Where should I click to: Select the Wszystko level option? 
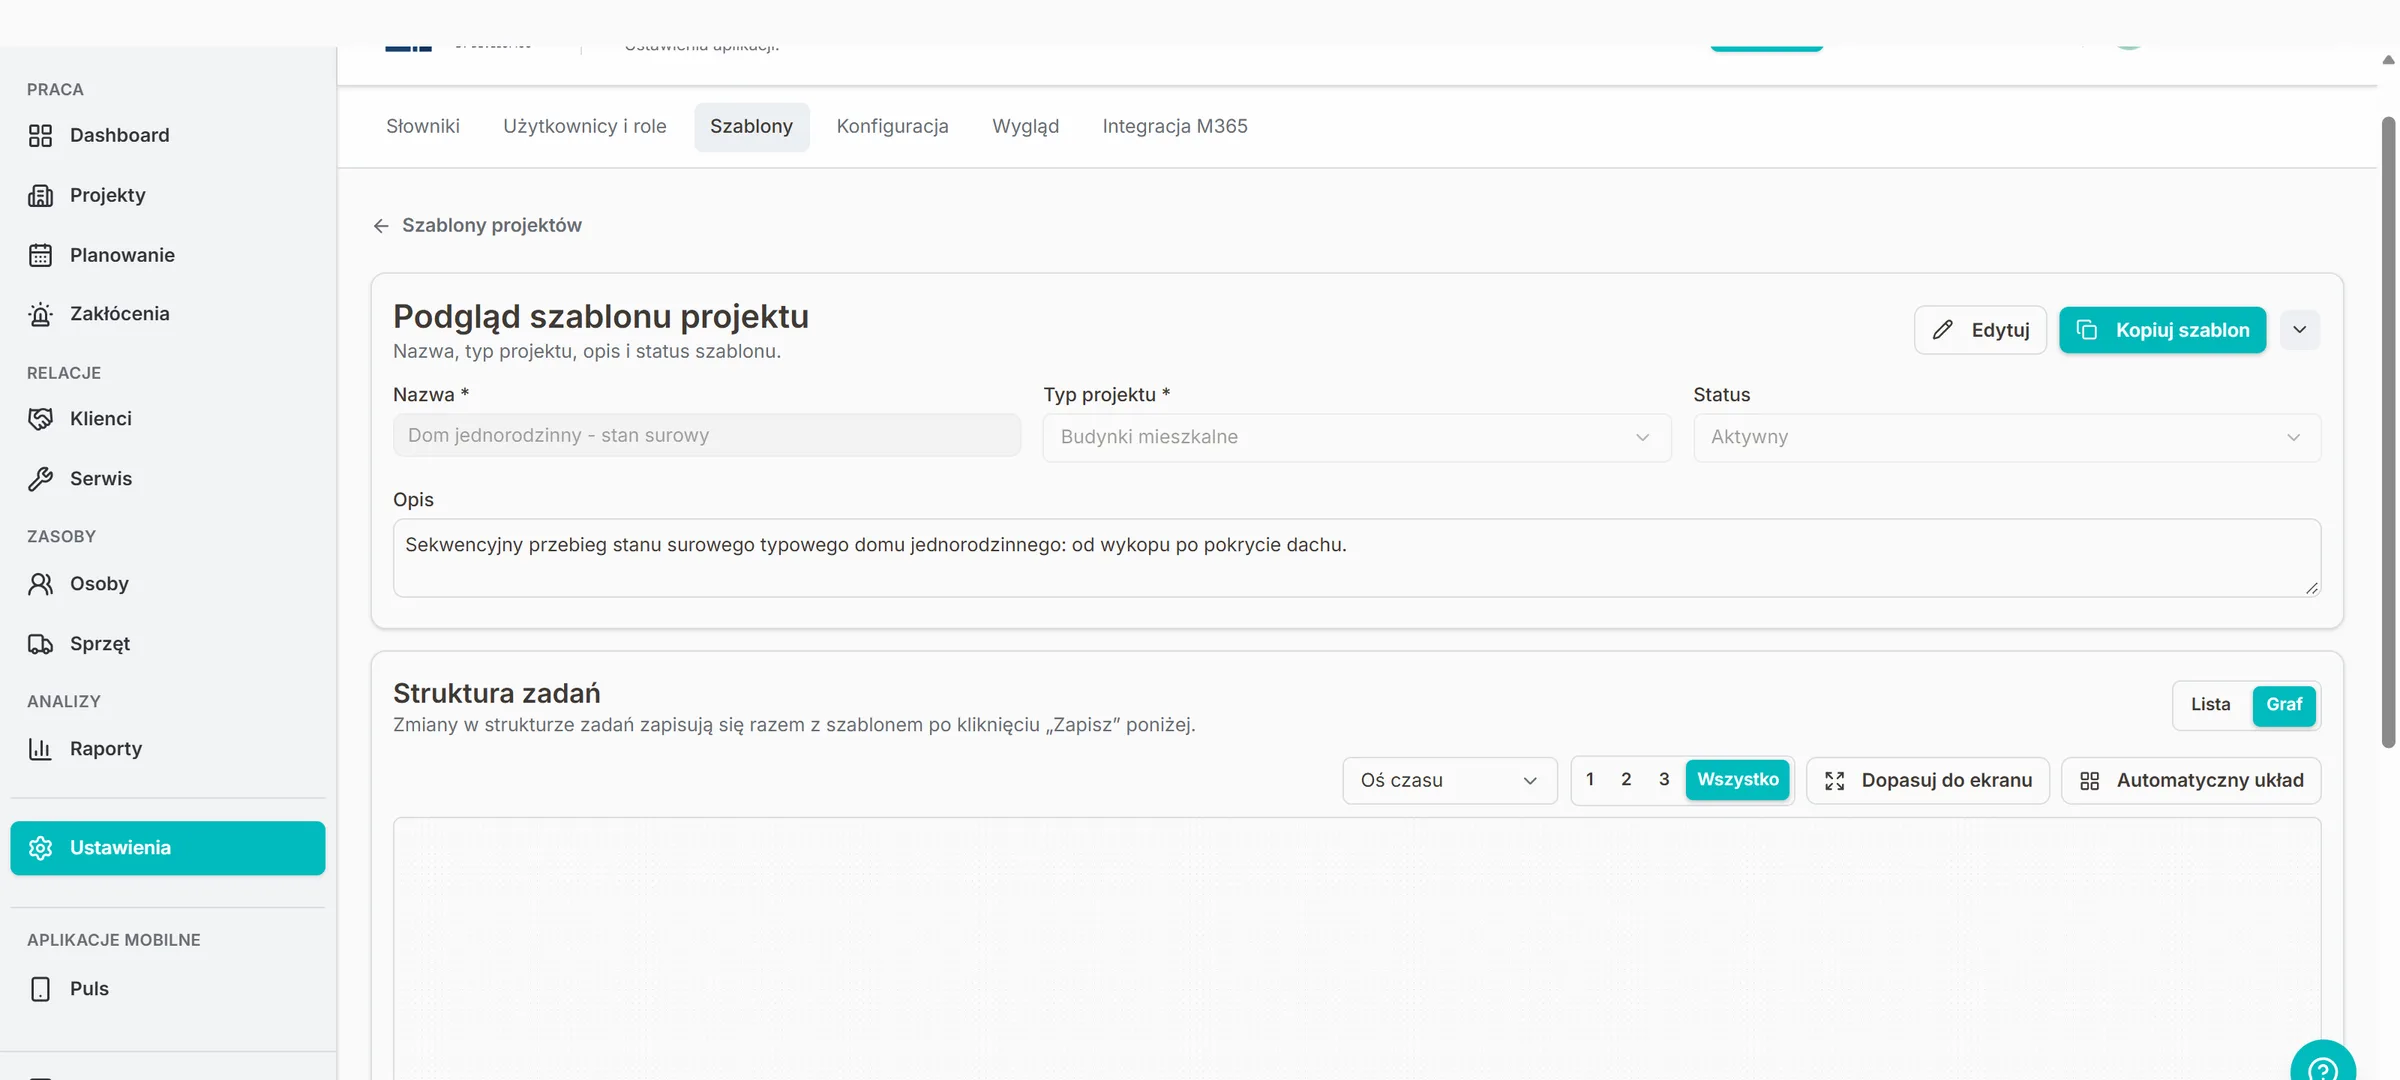pos(1738,780)
